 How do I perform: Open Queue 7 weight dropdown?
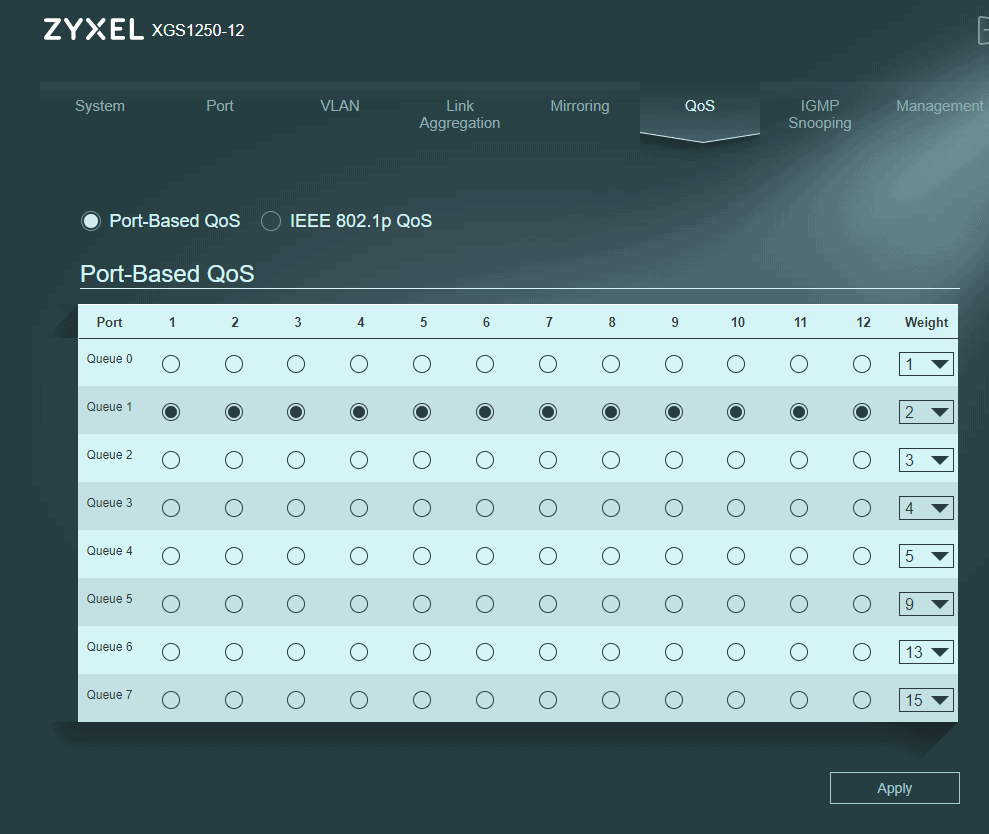pos(926,700)
